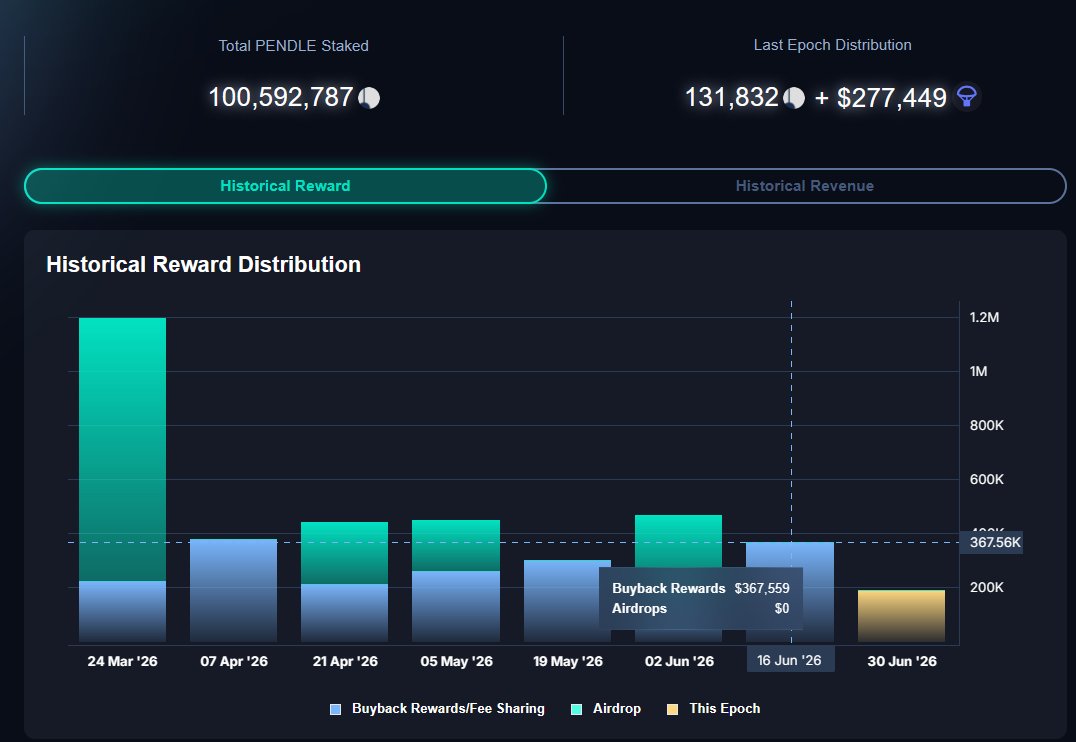Click the Buyback Rewards/Fee Sharing legend label
Screen dimensions: 1076x742
448,708
